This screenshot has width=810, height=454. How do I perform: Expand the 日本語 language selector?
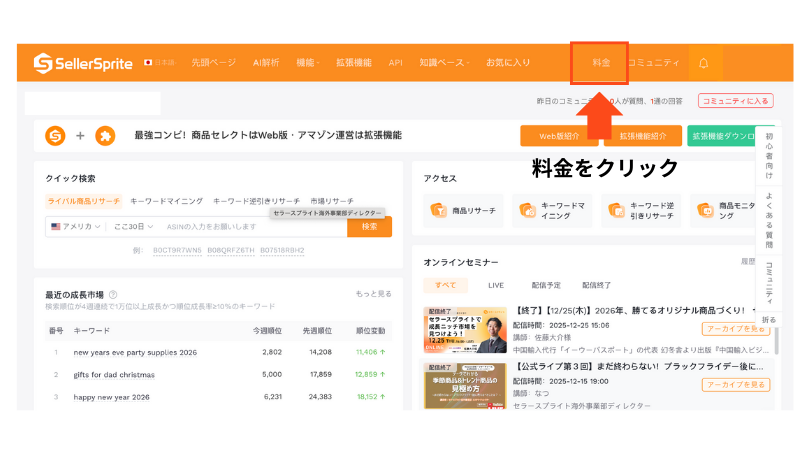click(159, 63)
